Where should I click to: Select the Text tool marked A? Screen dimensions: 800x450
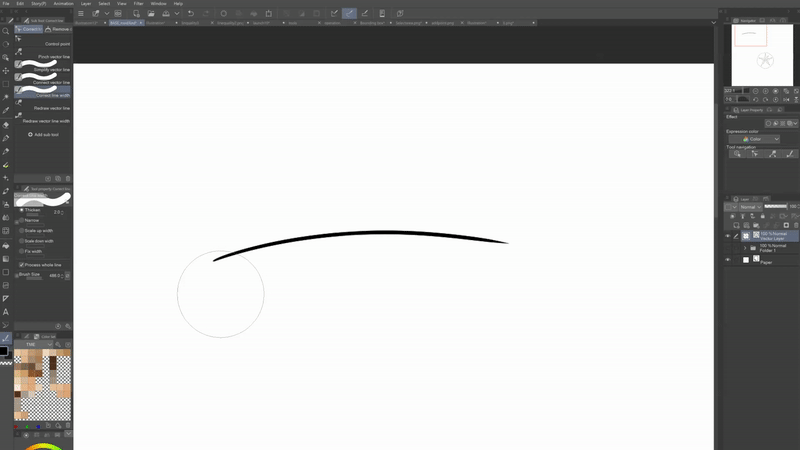click(6, 312)
